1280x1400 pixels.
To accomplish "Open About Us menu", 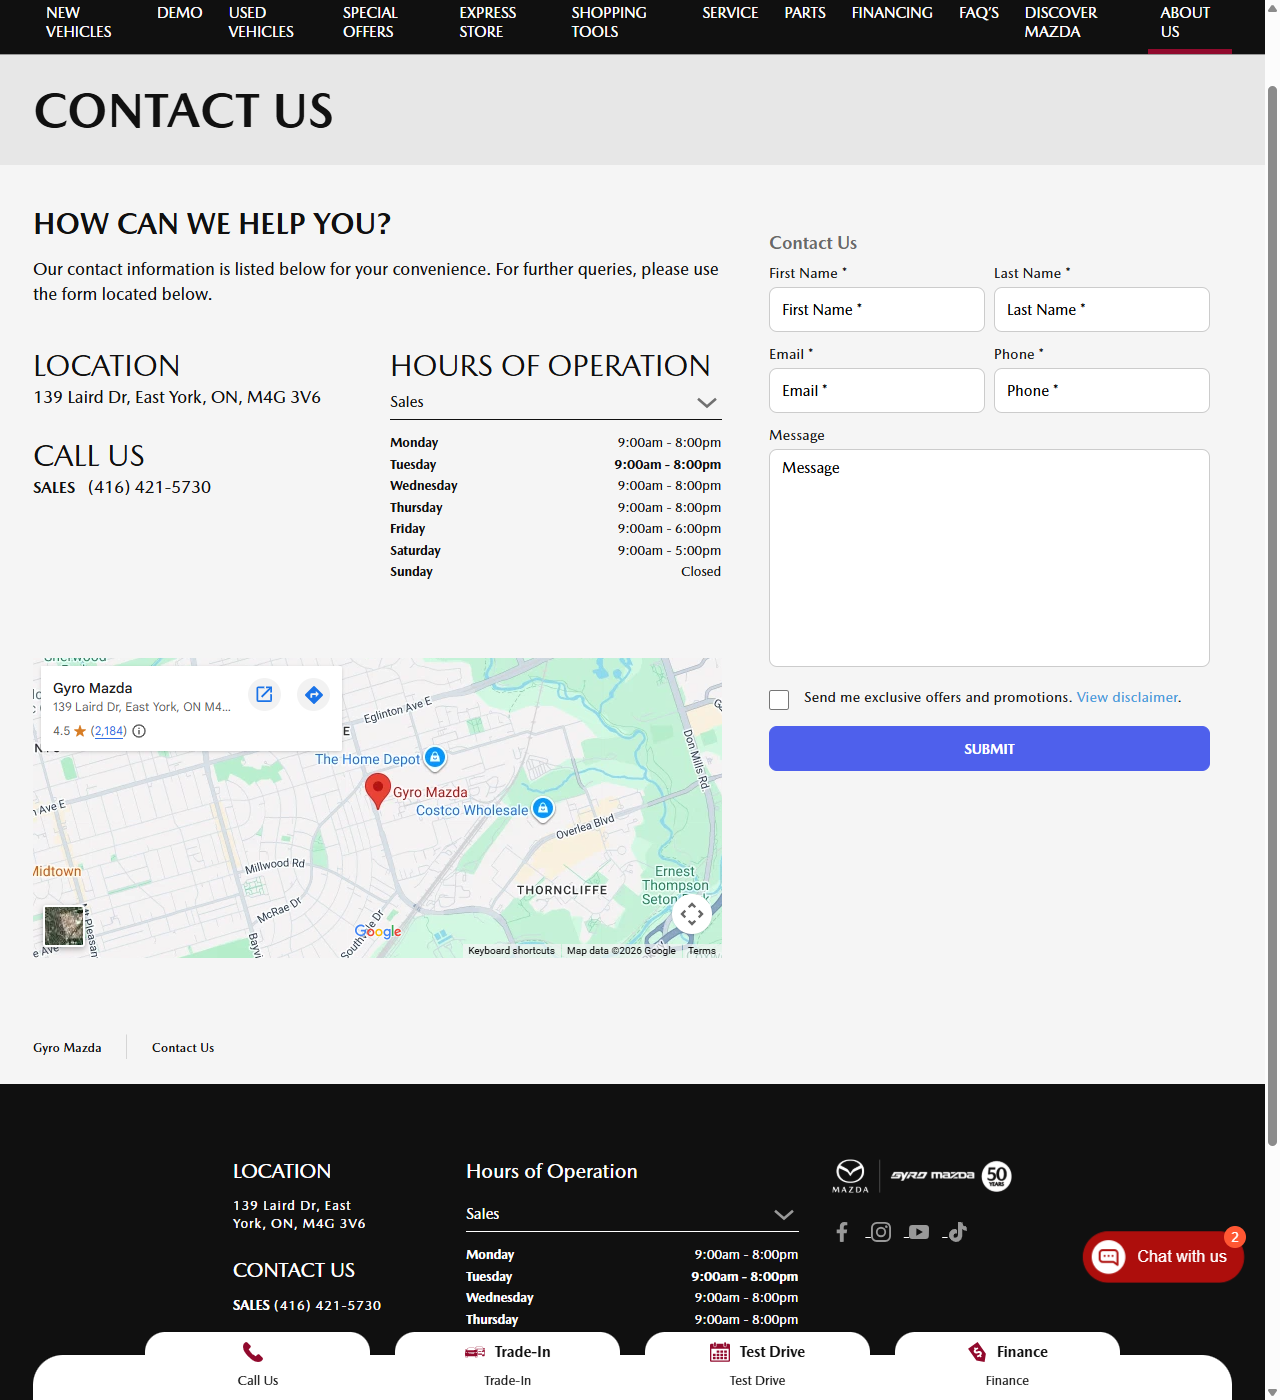I will coord(1185,22).
